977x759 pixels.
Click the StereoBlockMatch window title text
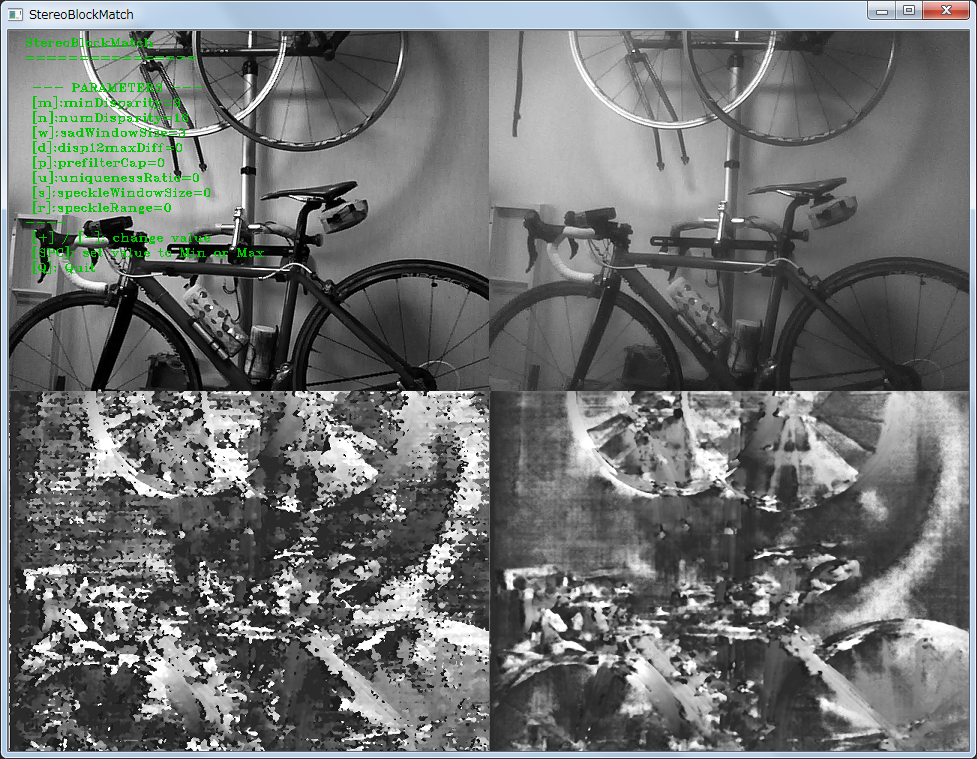coord(81,14)
